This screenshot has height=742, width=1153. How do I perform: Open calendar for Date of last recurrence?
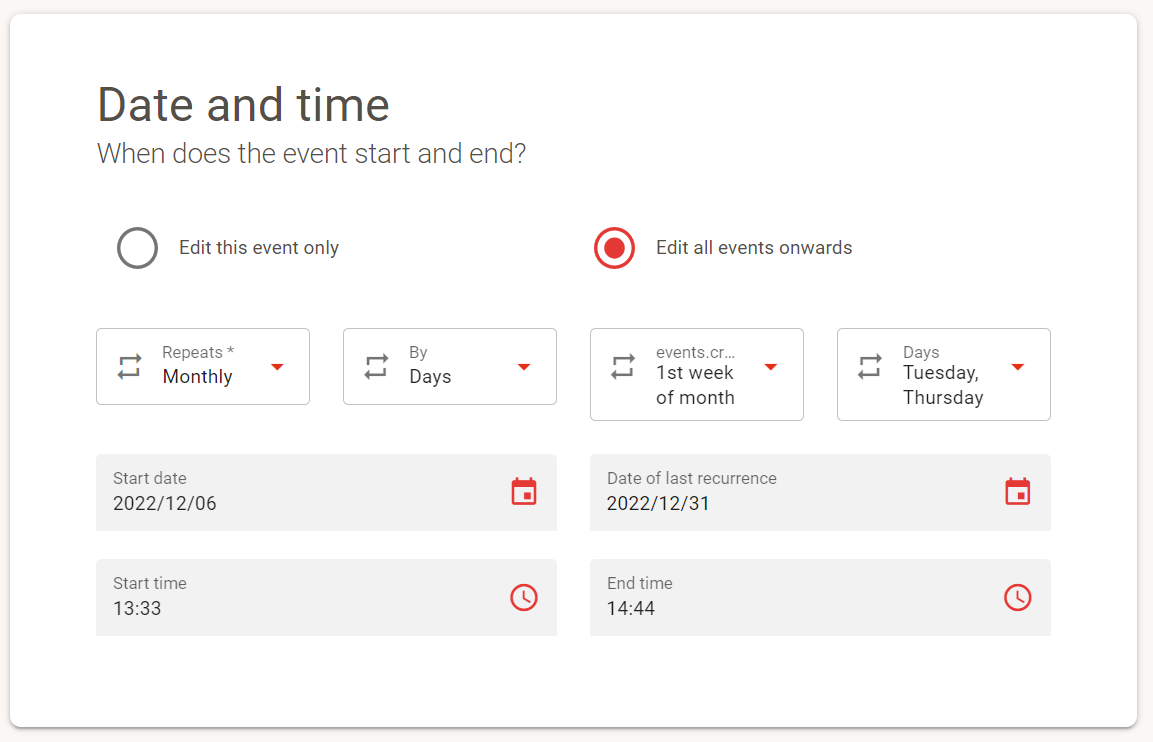point(1018,492)
